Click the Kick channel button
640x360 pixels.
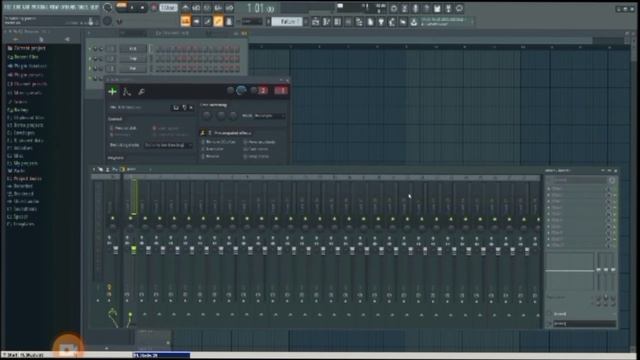click(x=133, y=49)
